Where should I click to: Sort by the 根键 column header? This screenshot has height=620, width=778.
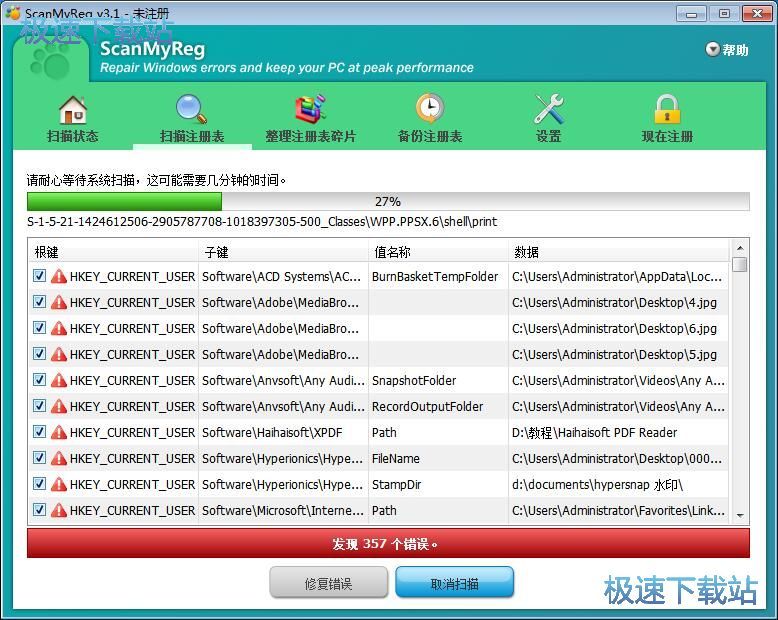click(113, 252)
